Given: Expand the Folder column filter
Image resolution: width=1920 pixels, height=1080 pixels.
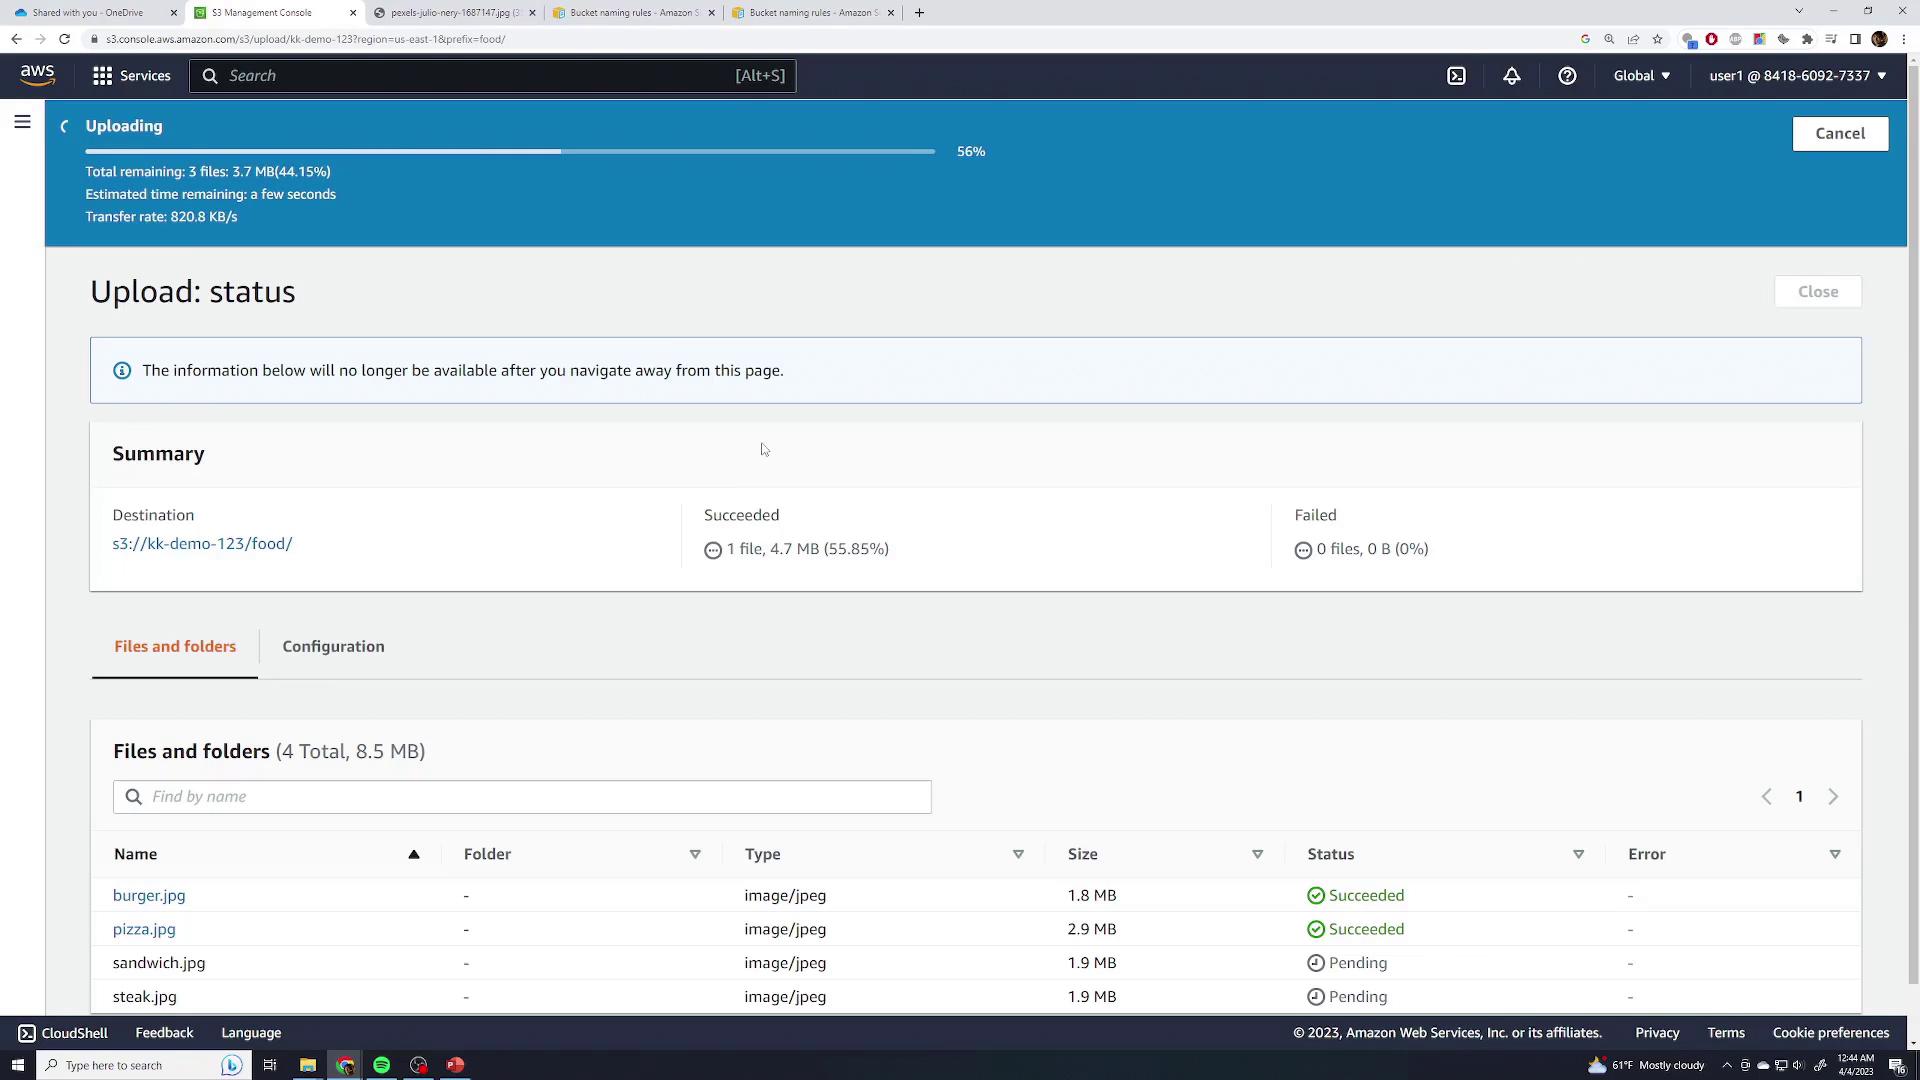Looking at the screenshot, I should [x=695, y=853].
